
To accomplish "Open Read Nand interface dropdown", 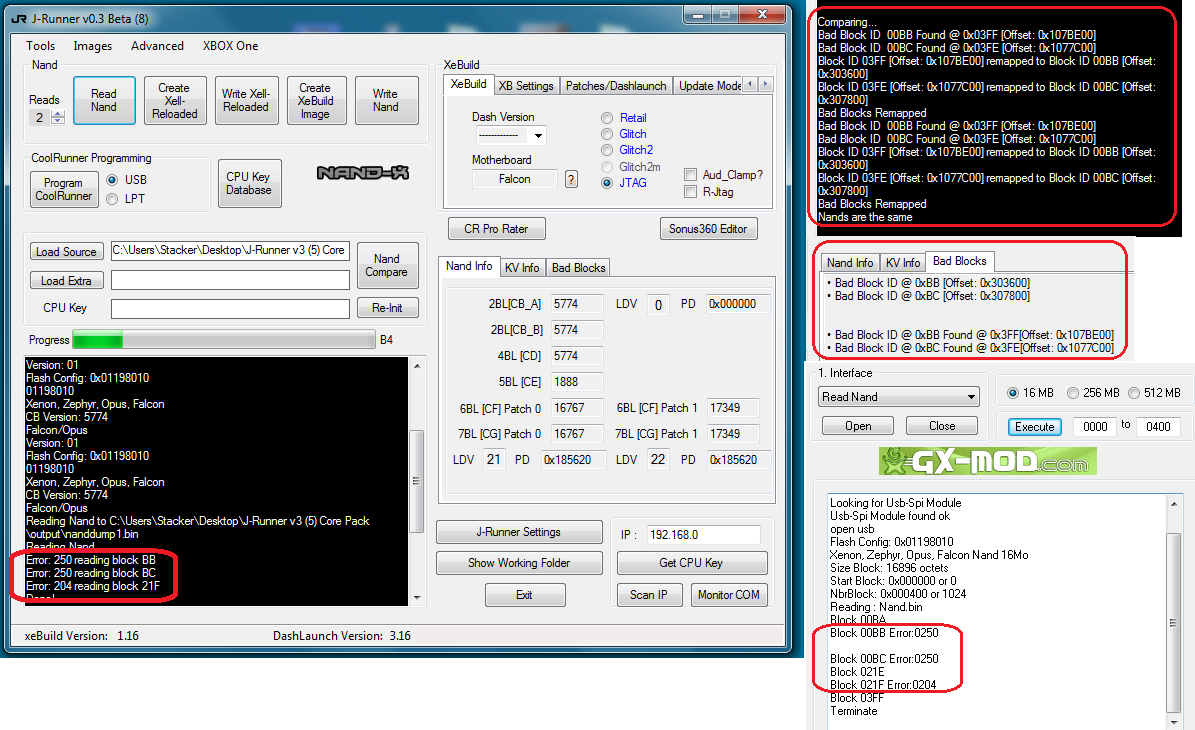I will (971, 397).
